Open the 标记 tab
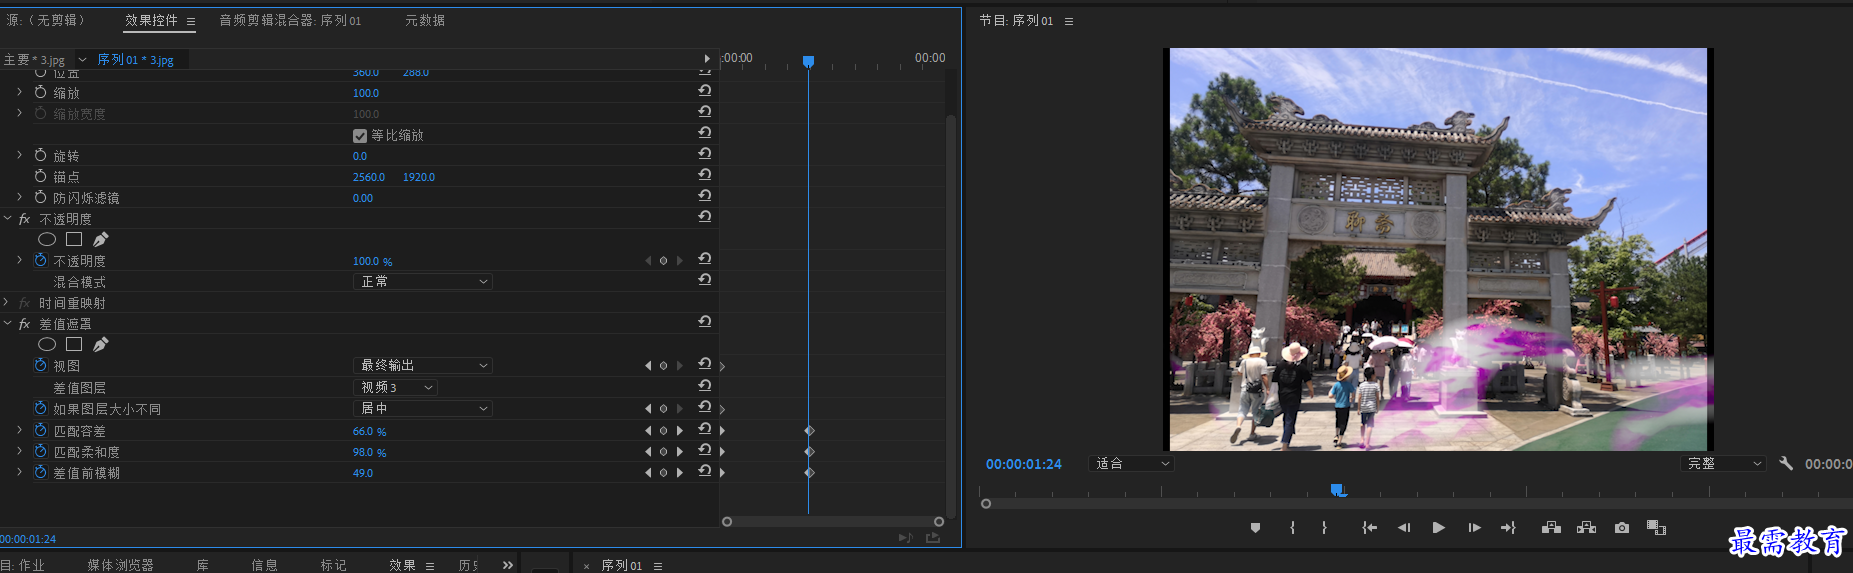 (x=333, y=565)
